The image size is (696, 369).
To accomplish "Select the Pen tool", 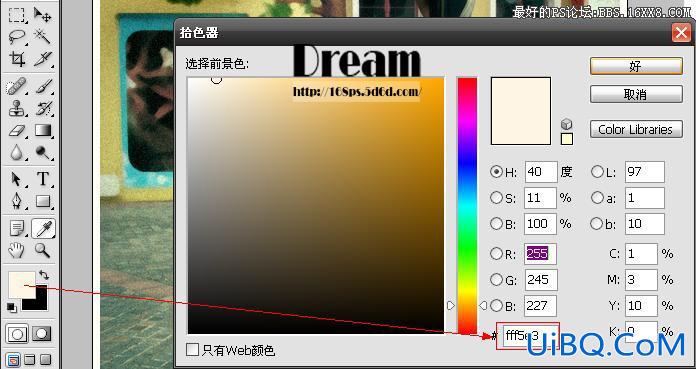I will coord(17,201).
